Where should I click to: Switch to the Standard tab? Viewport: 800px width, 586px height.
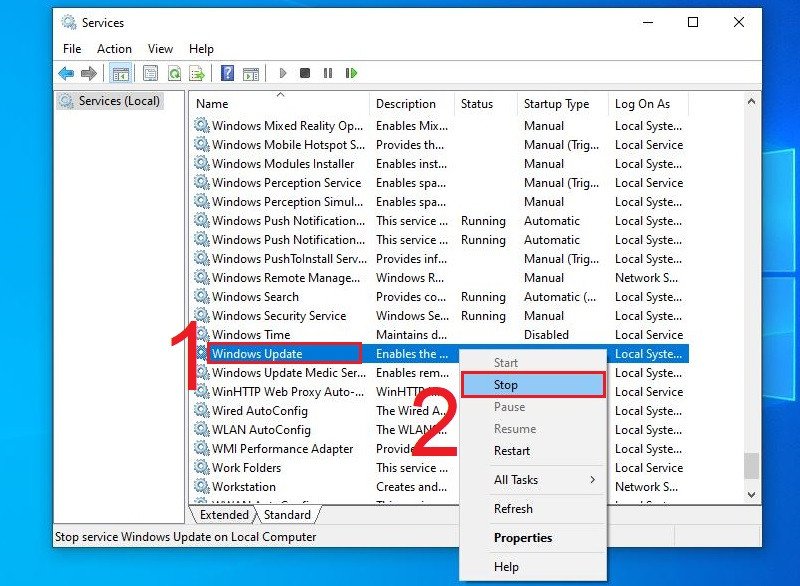pyautogui.click(x=288, y=514)
